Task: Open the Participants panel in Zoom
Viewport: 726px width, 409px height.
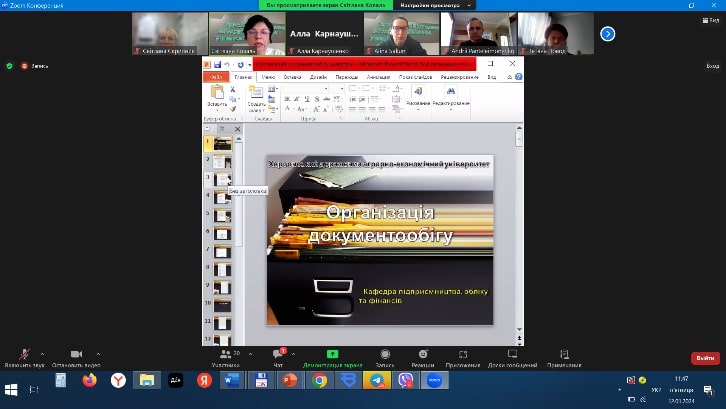Action: coord(226,358)
